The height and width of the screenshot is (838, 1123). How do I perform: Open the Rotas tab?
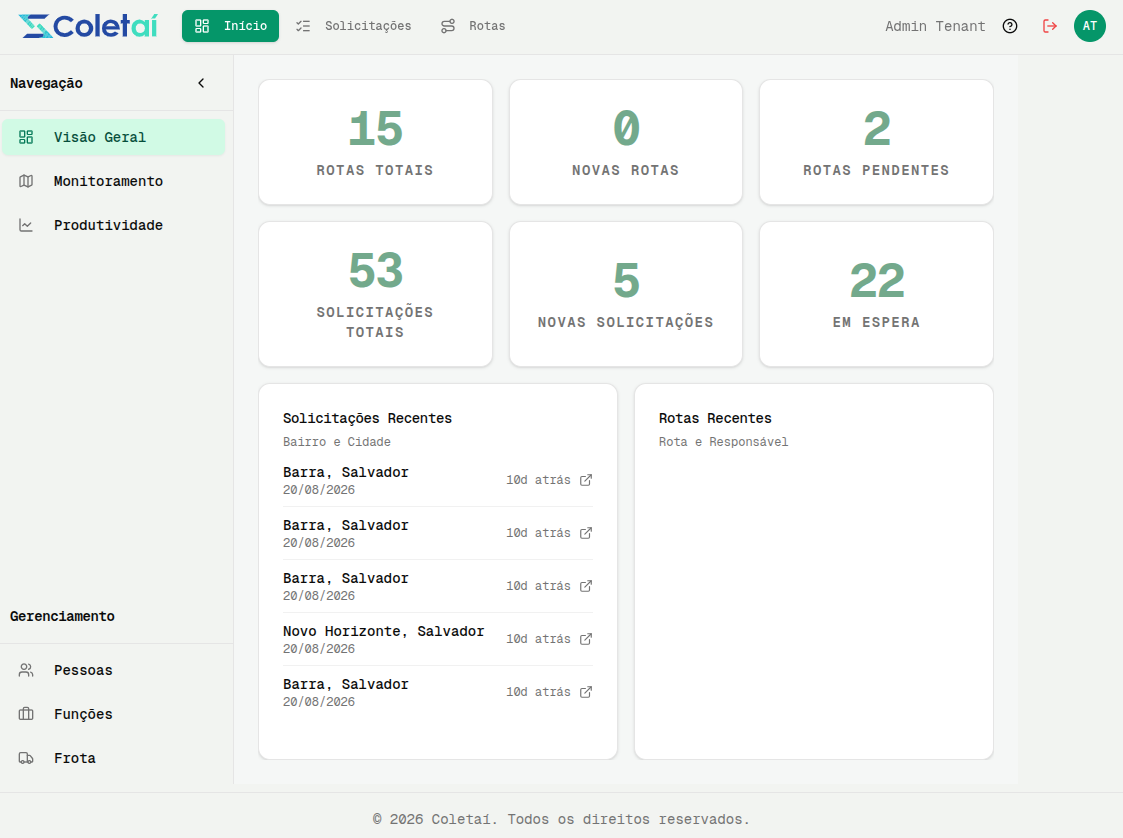point(473,26)
